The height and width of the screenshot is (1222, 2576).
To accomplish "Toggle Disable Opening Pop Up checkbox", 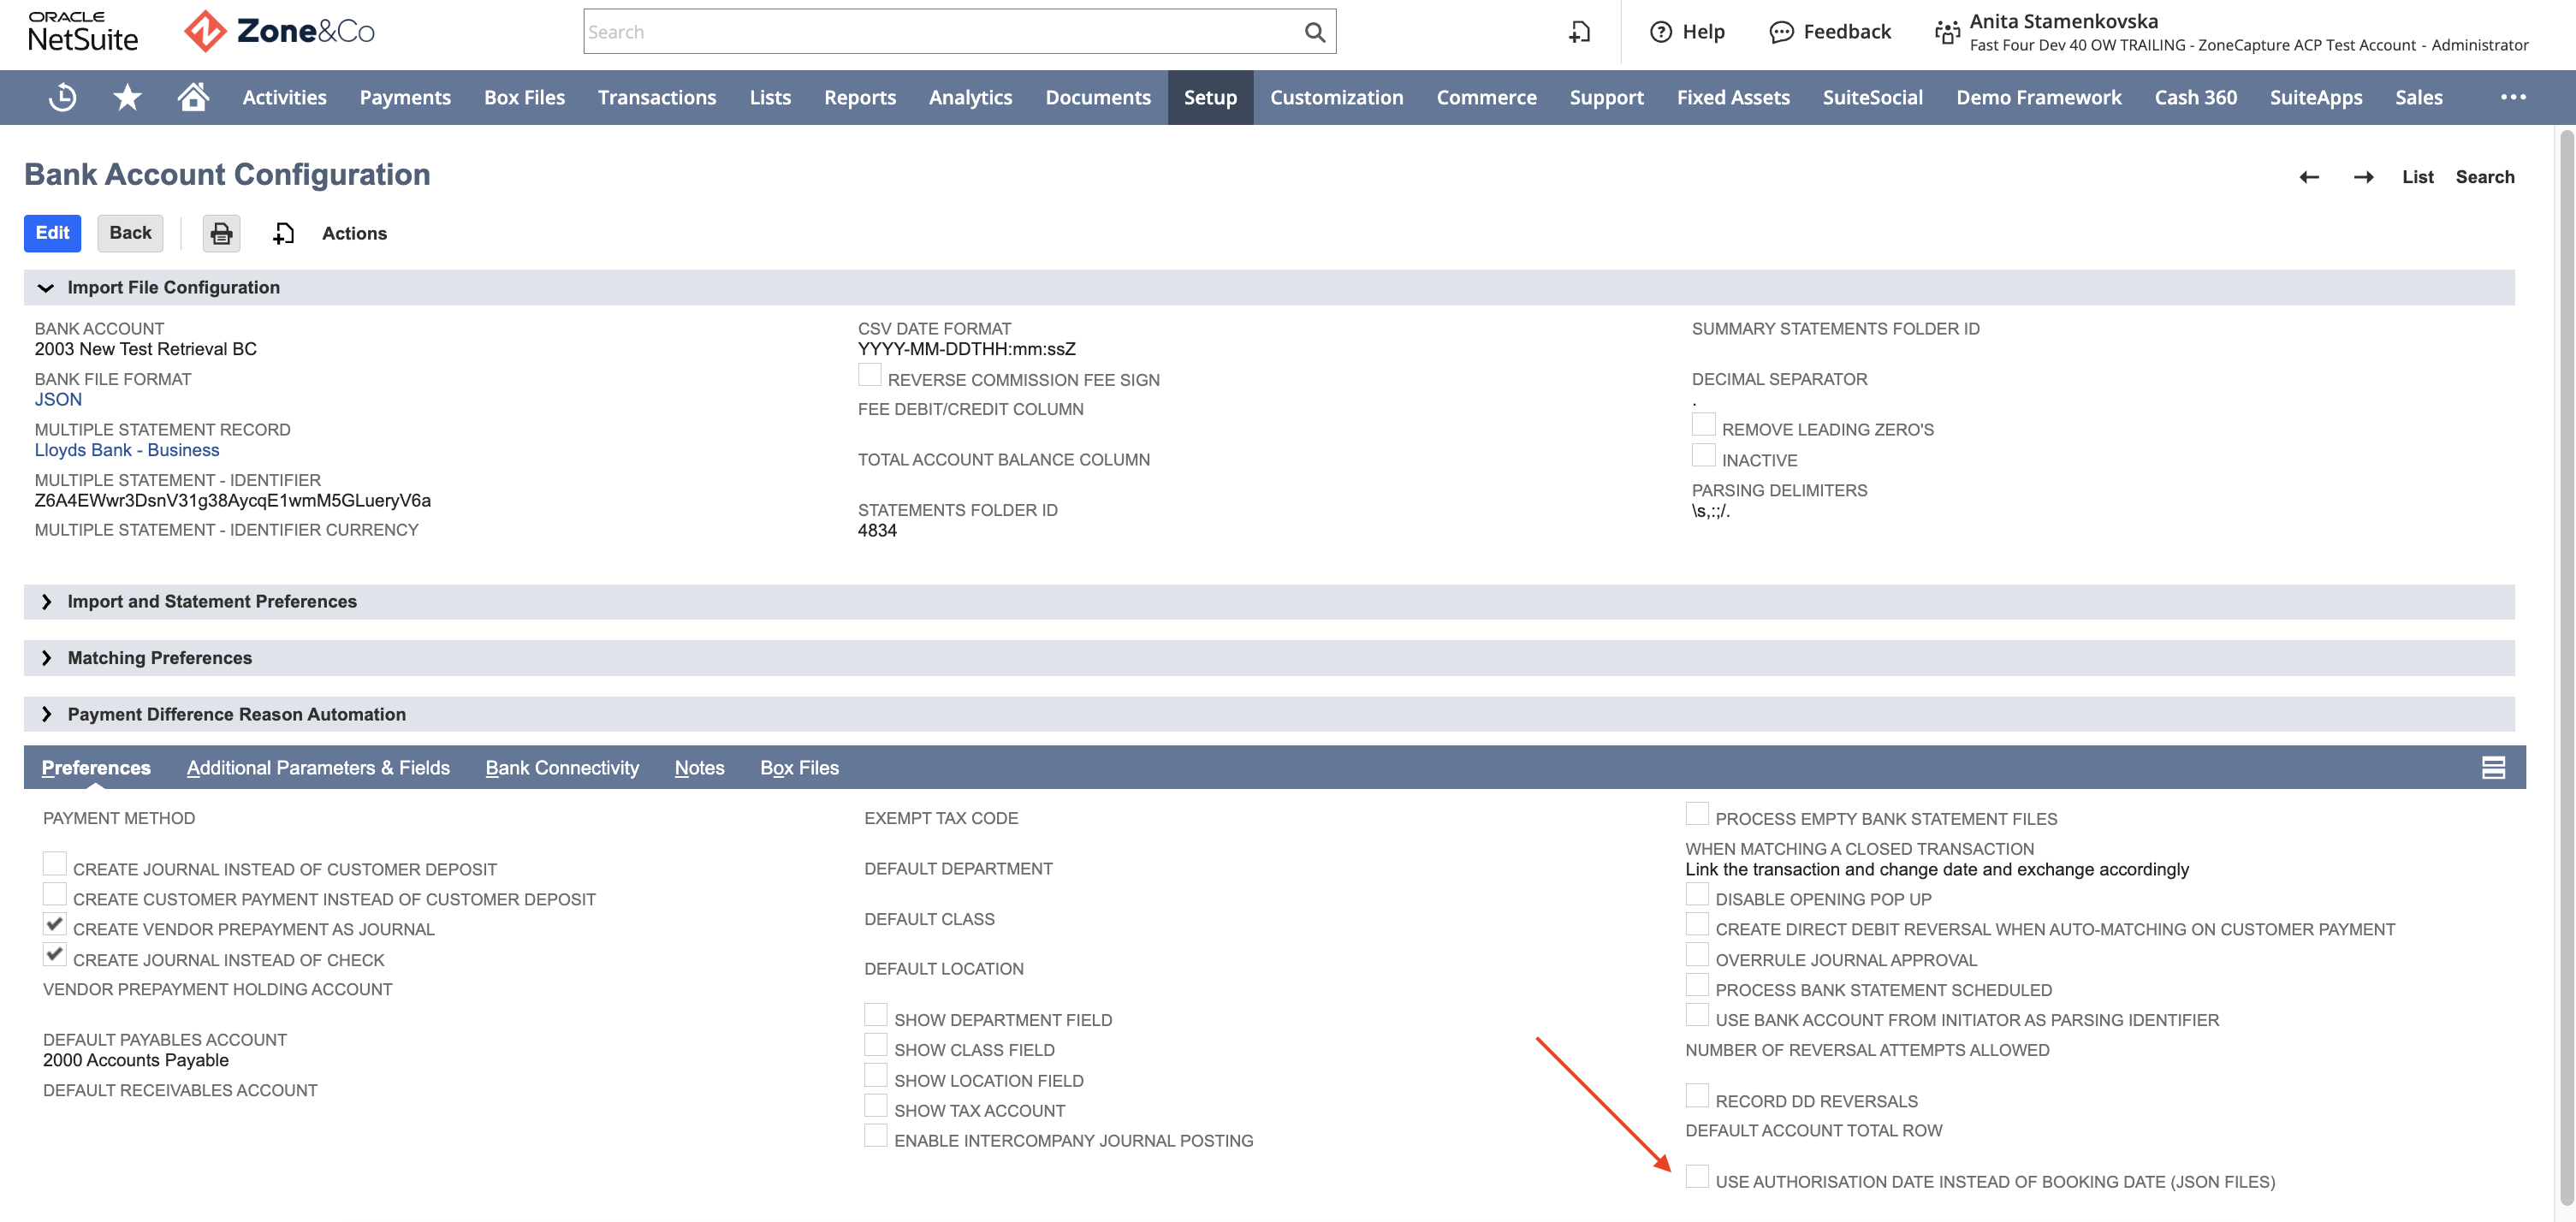I will point(1697,895).
